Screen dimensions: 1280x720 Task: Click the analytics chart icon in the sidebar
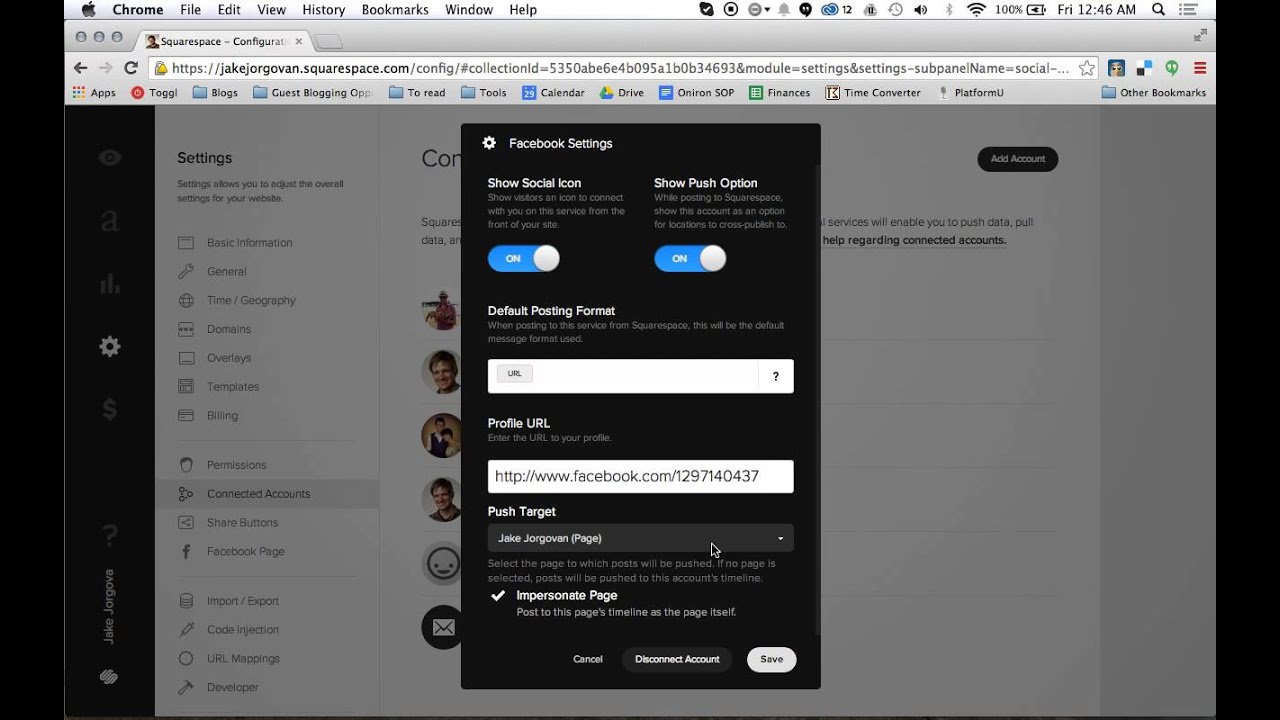[x=109, y=283]
